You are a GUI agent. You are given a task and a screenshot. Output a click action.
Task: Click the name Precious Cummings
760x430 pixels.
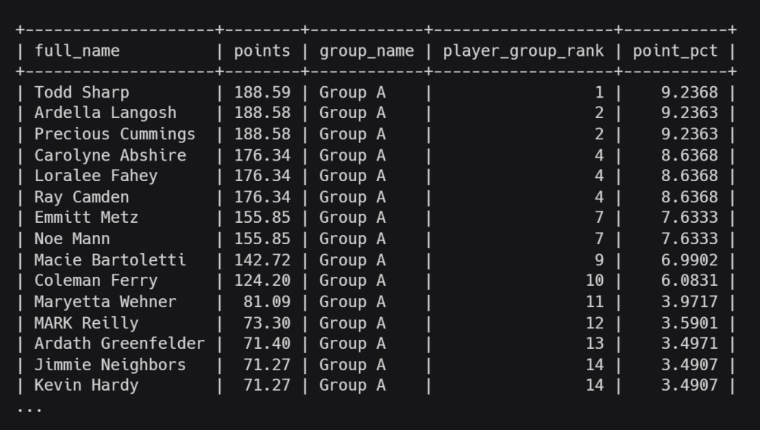(x=115, y=134)
